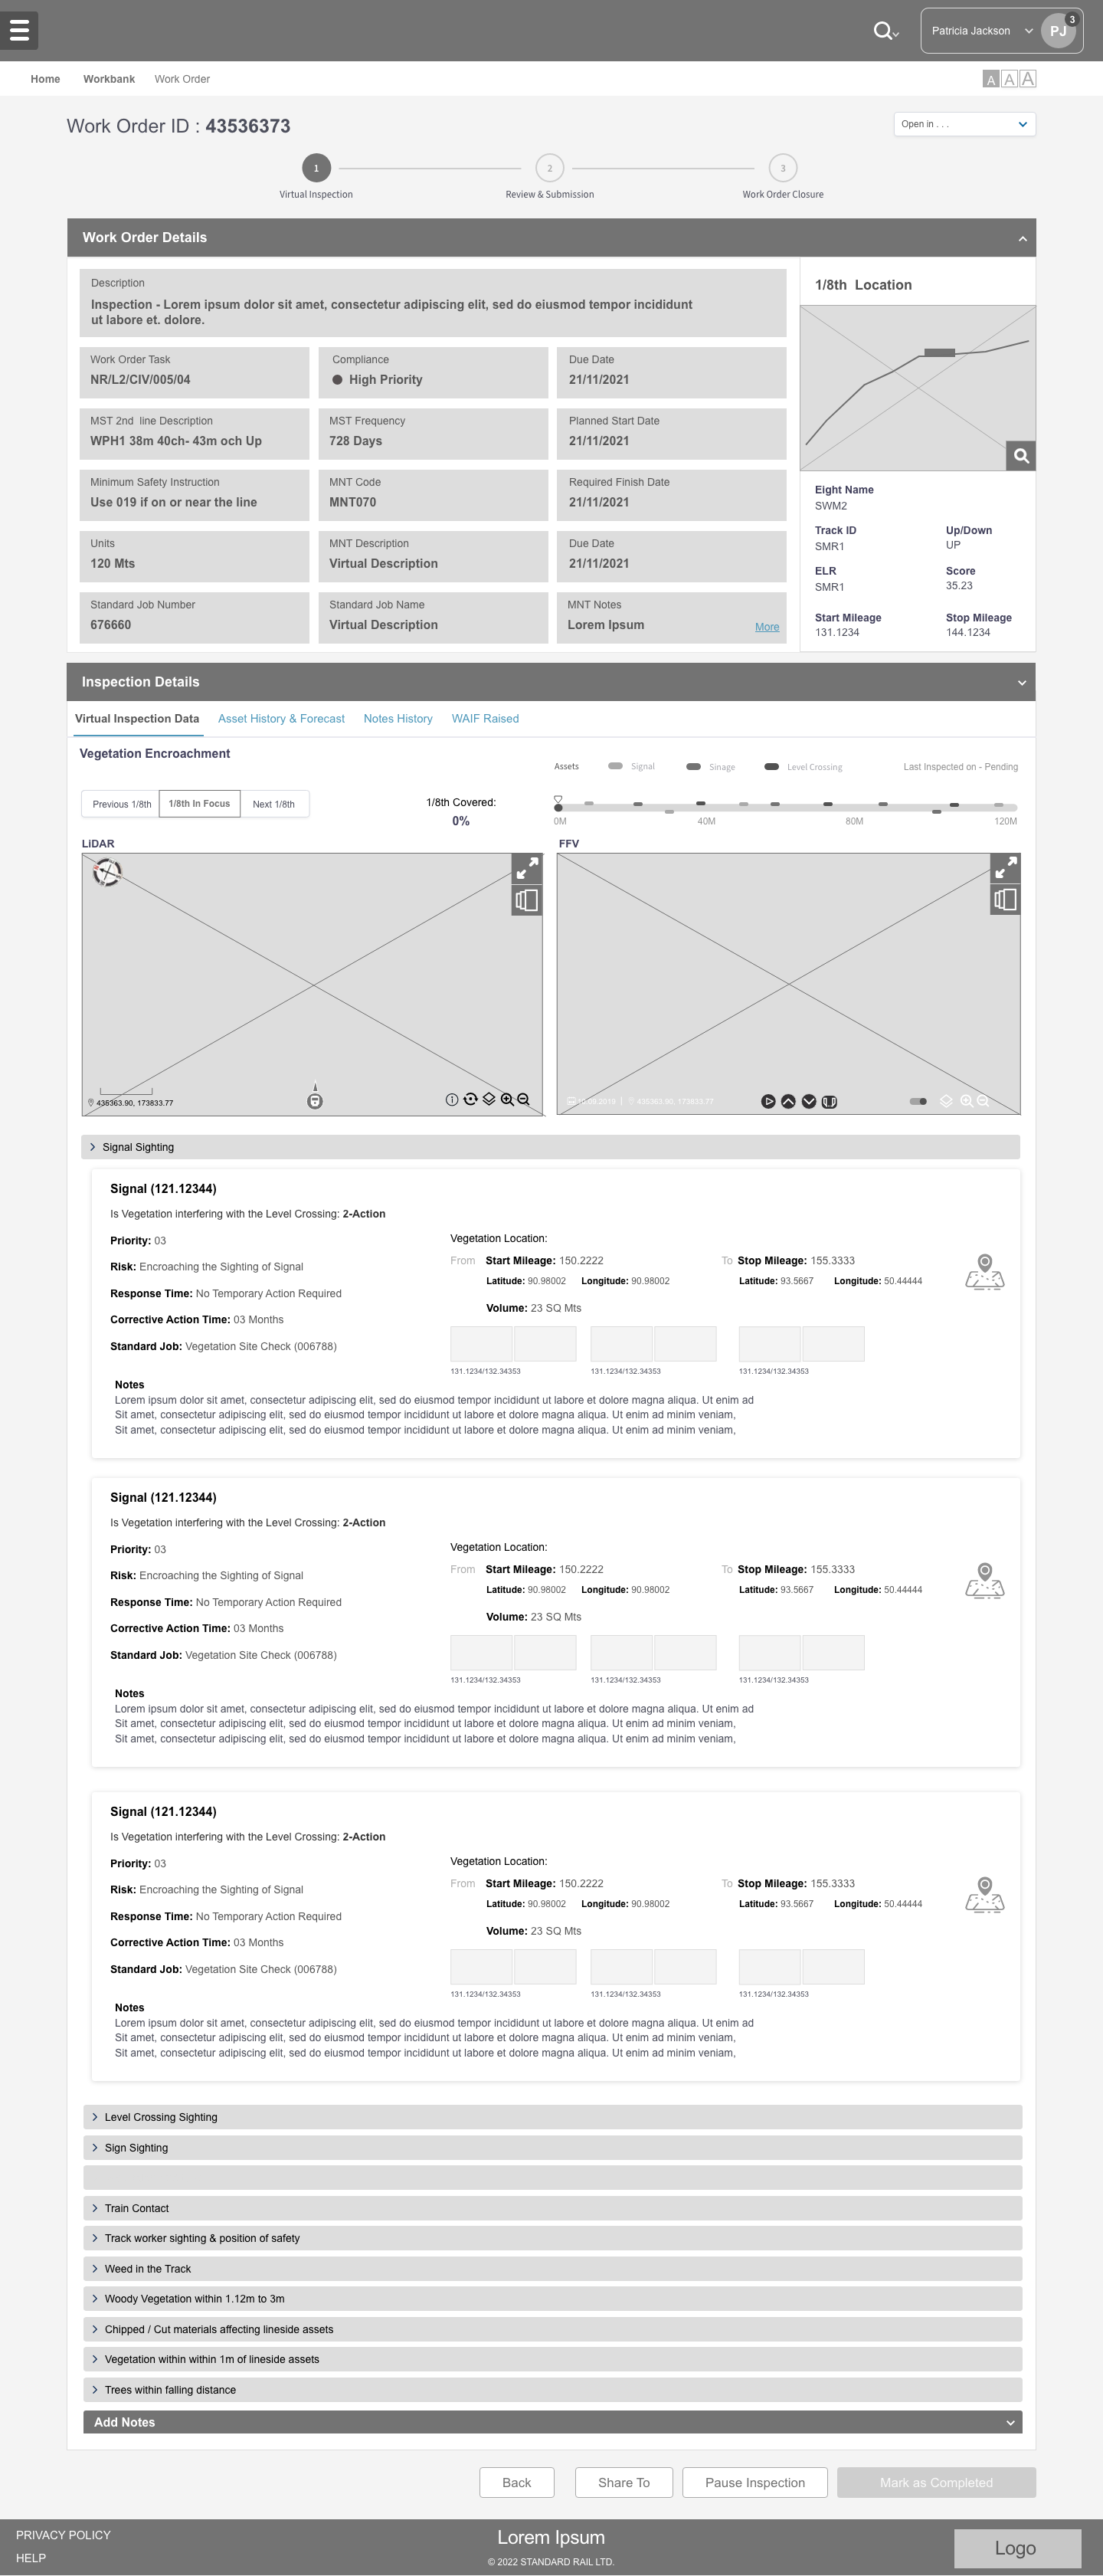Zoom out on the LIDAR view
Image resolution: width=1103 pixels, height=2576 pixels.
(523, 1100)
